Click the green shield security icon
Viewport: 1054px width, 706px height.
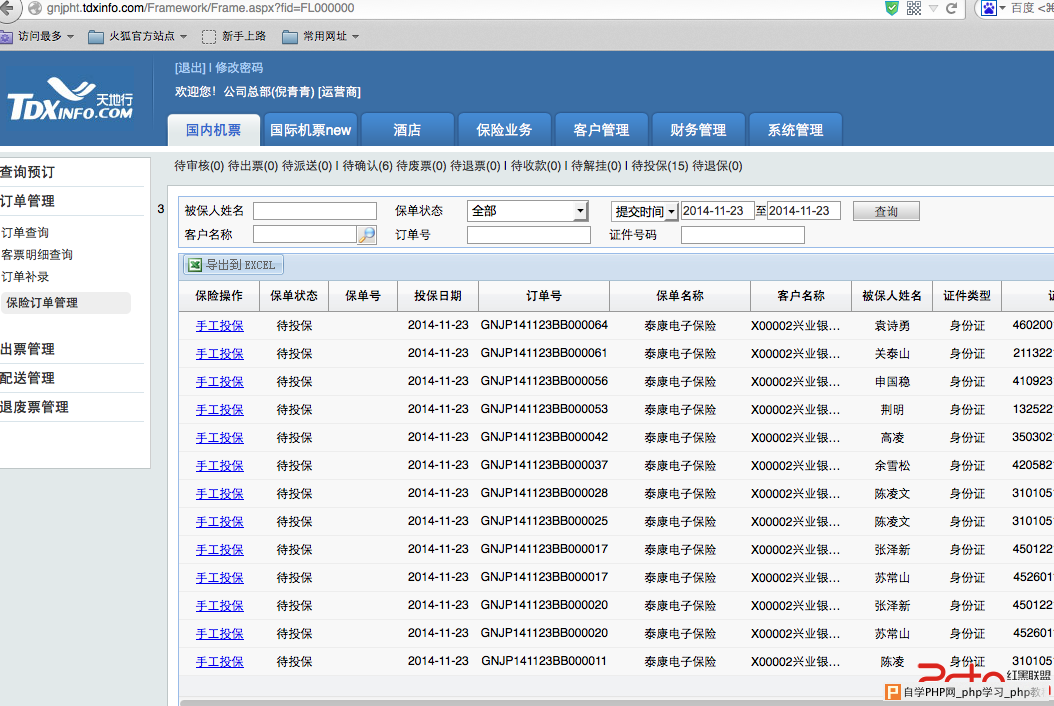pos(892,8)
